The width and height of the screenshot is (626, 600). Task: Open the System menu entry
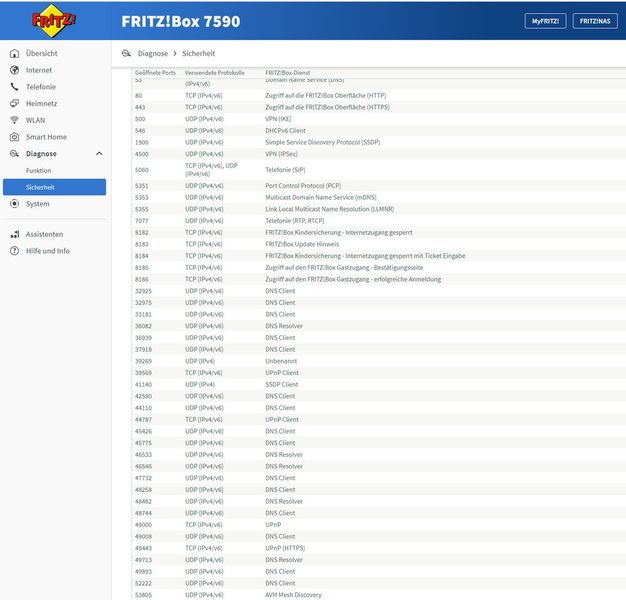click(38, 204)
